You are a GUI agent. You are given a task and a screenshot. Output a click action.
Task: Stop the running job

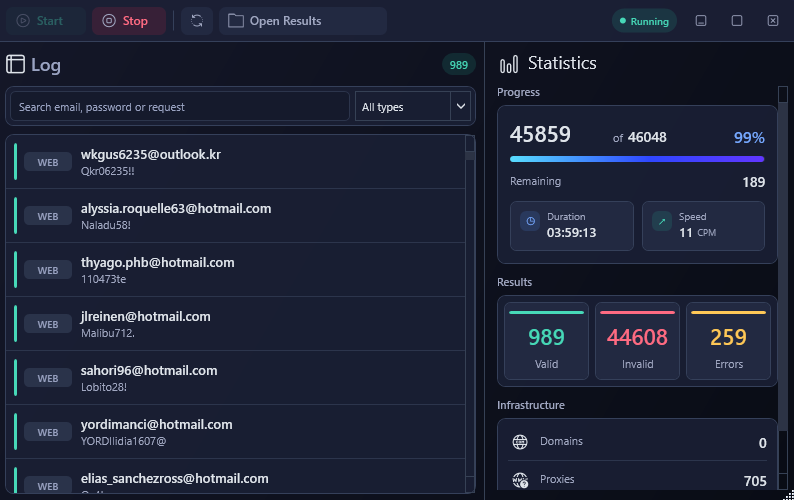pyautogui.click(x=129, y=21)
